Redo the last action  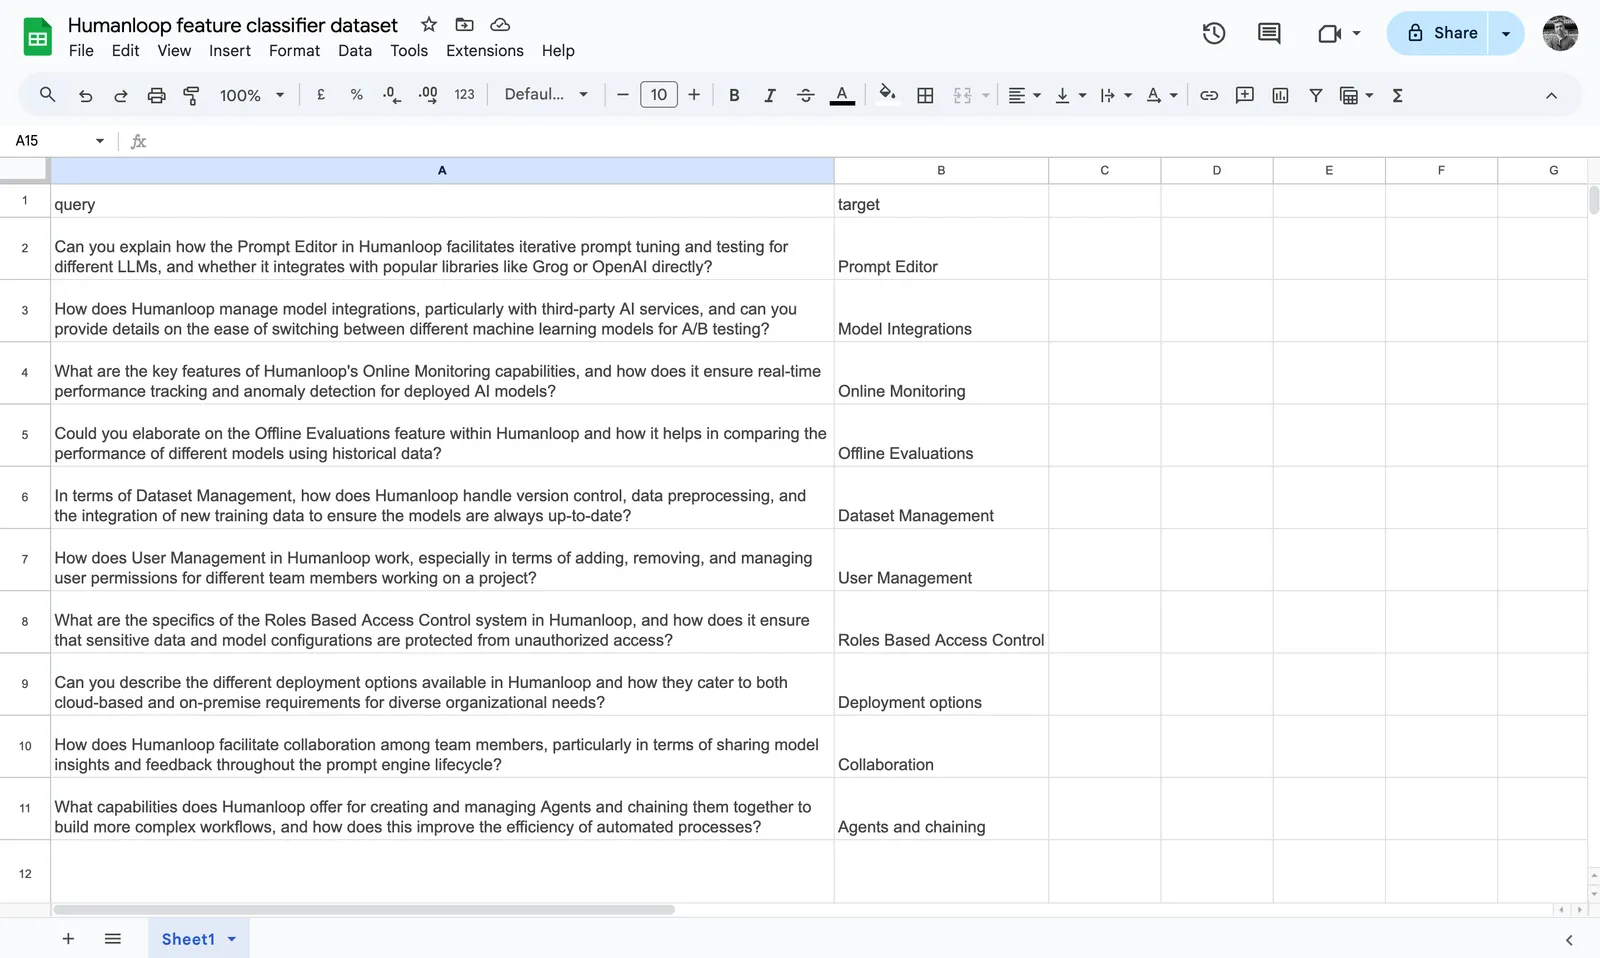[x=120, y=95]
